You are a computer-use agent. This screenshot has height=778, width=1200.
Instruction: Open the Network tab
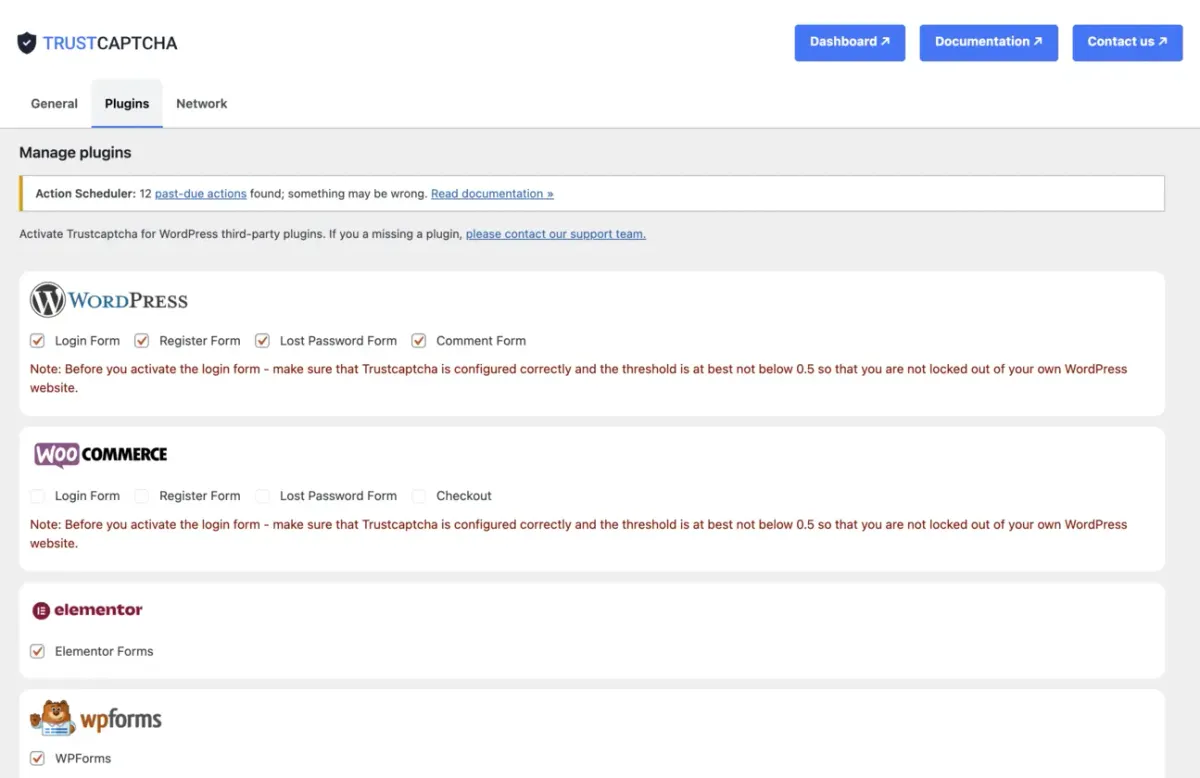click(x=202, y=103)
